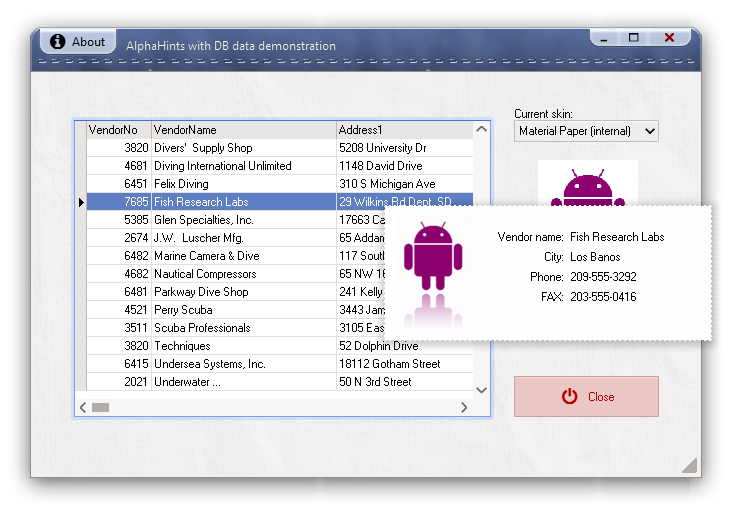Select the Address1 column header
The height and width of the screenshot is (512, 730).
(x=405, y=130)
